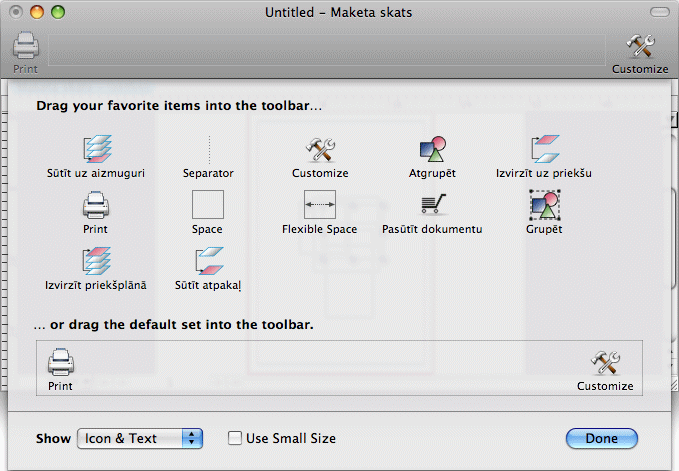Select the Izvirzīt uz priekšu icon
Viewport: 679px width, 471px height.
545,148
